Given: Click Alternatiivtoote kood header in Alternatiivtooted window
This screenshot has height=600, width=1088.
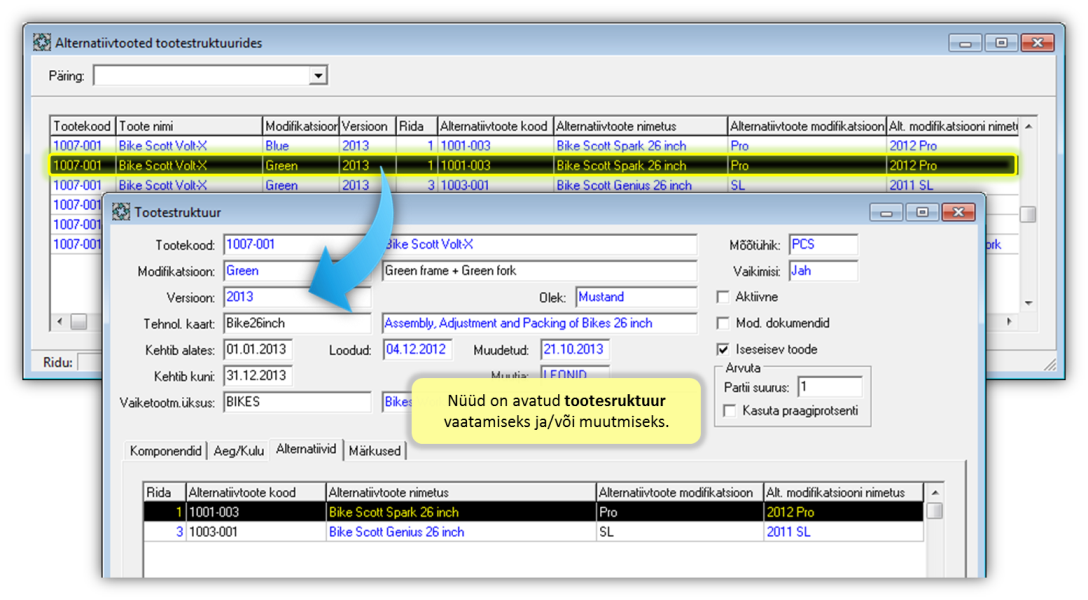Looking at the screenshot, I should [495, 126].
